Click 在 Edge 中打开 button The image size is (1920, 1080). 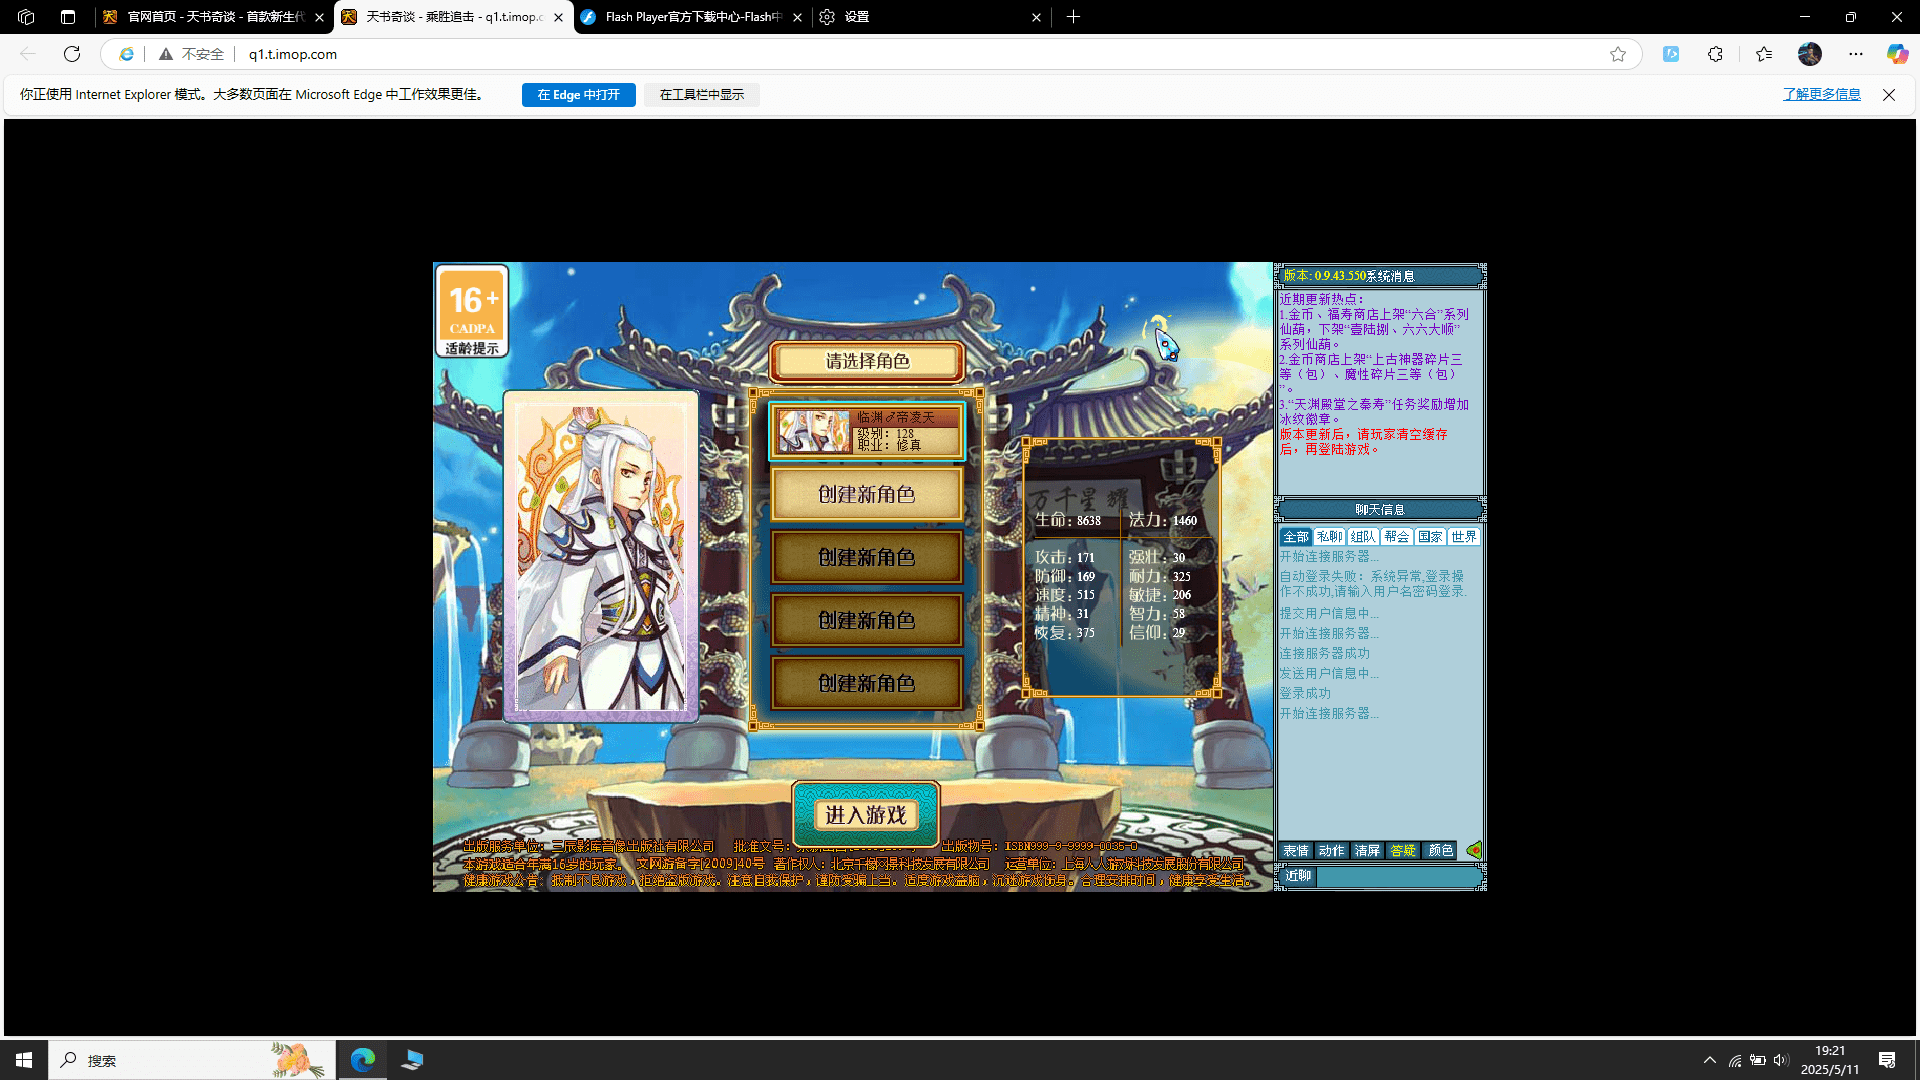(x=578, y=95)
